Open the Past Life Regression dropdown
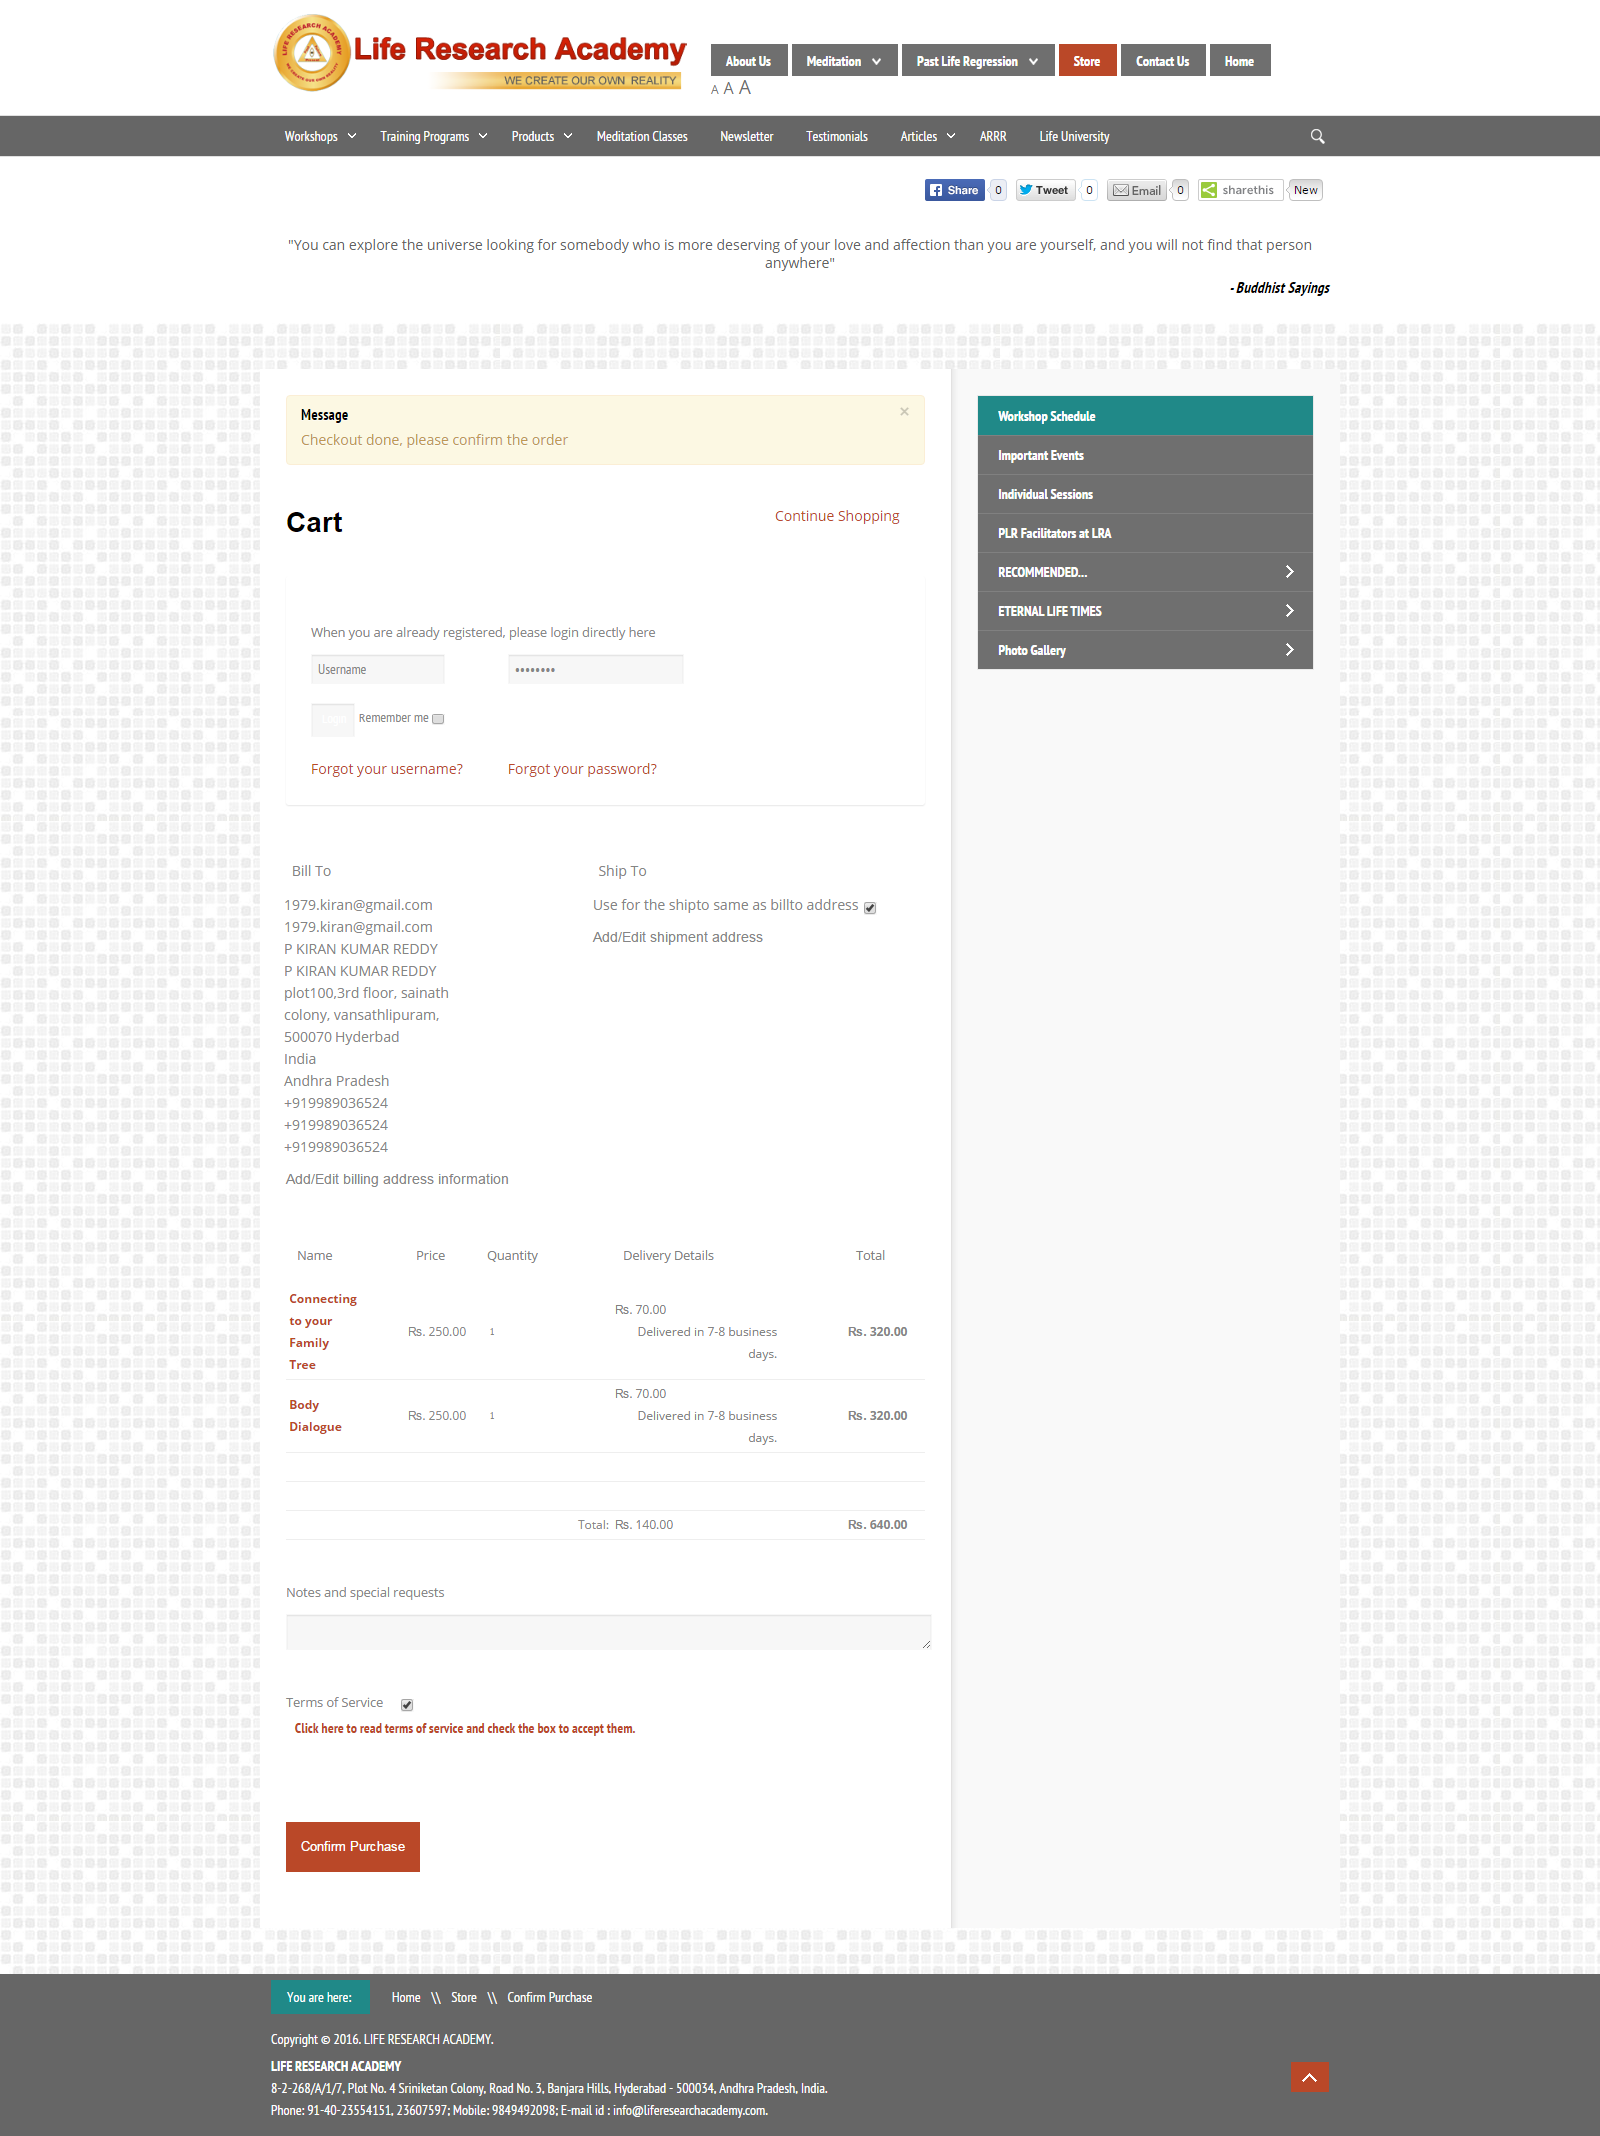 pyautogui.click(x=977, y=61)
